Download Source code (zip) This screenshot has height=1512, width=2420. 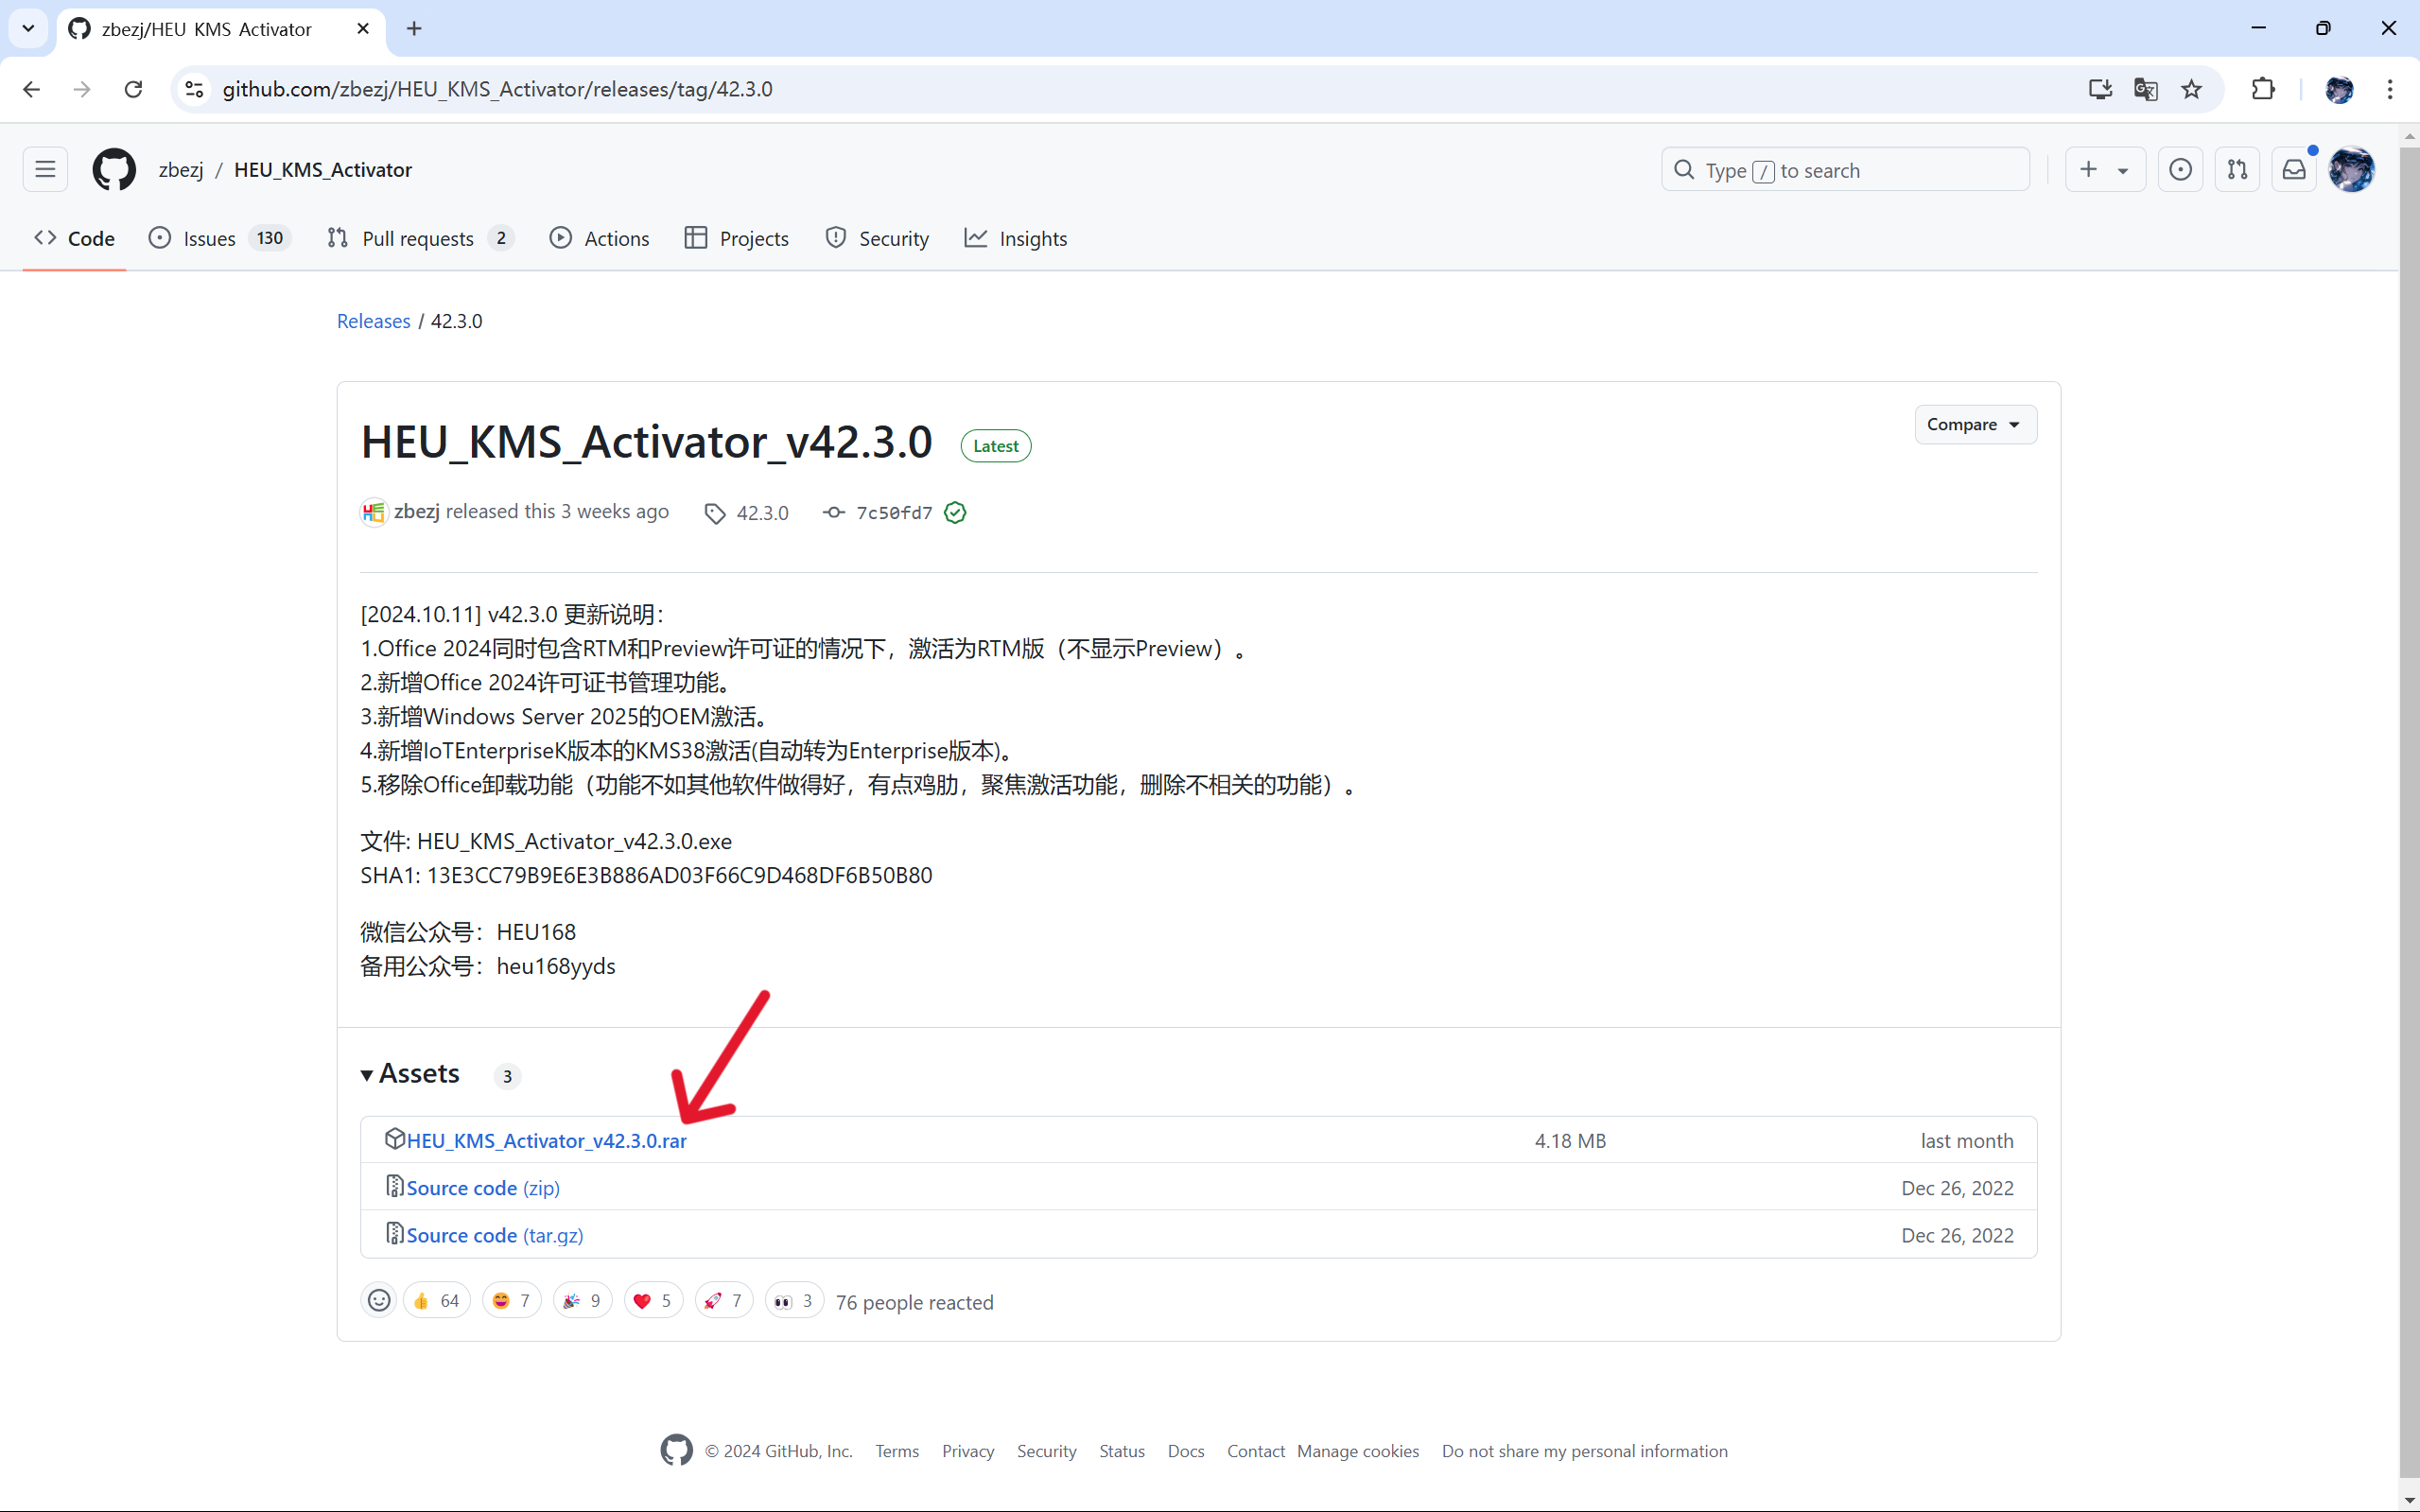coord(483,1188)
